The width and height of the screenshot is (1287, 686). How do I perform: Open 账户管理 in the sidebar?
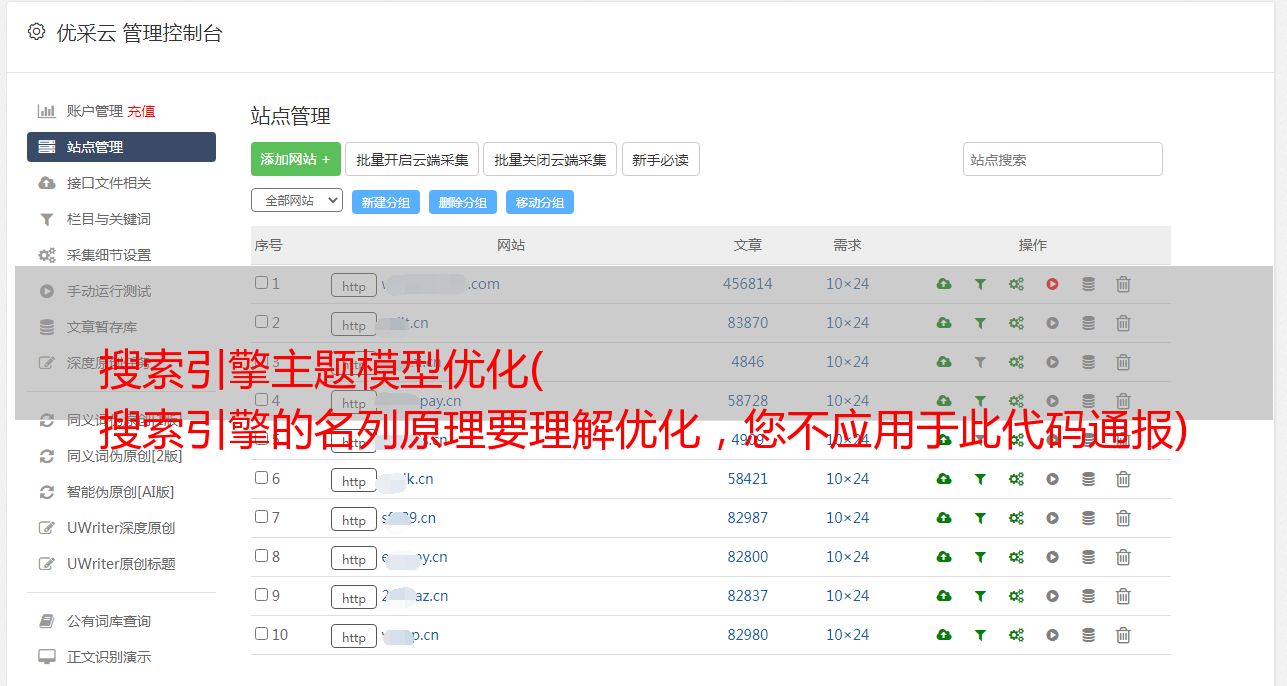(x=94, y=111)
